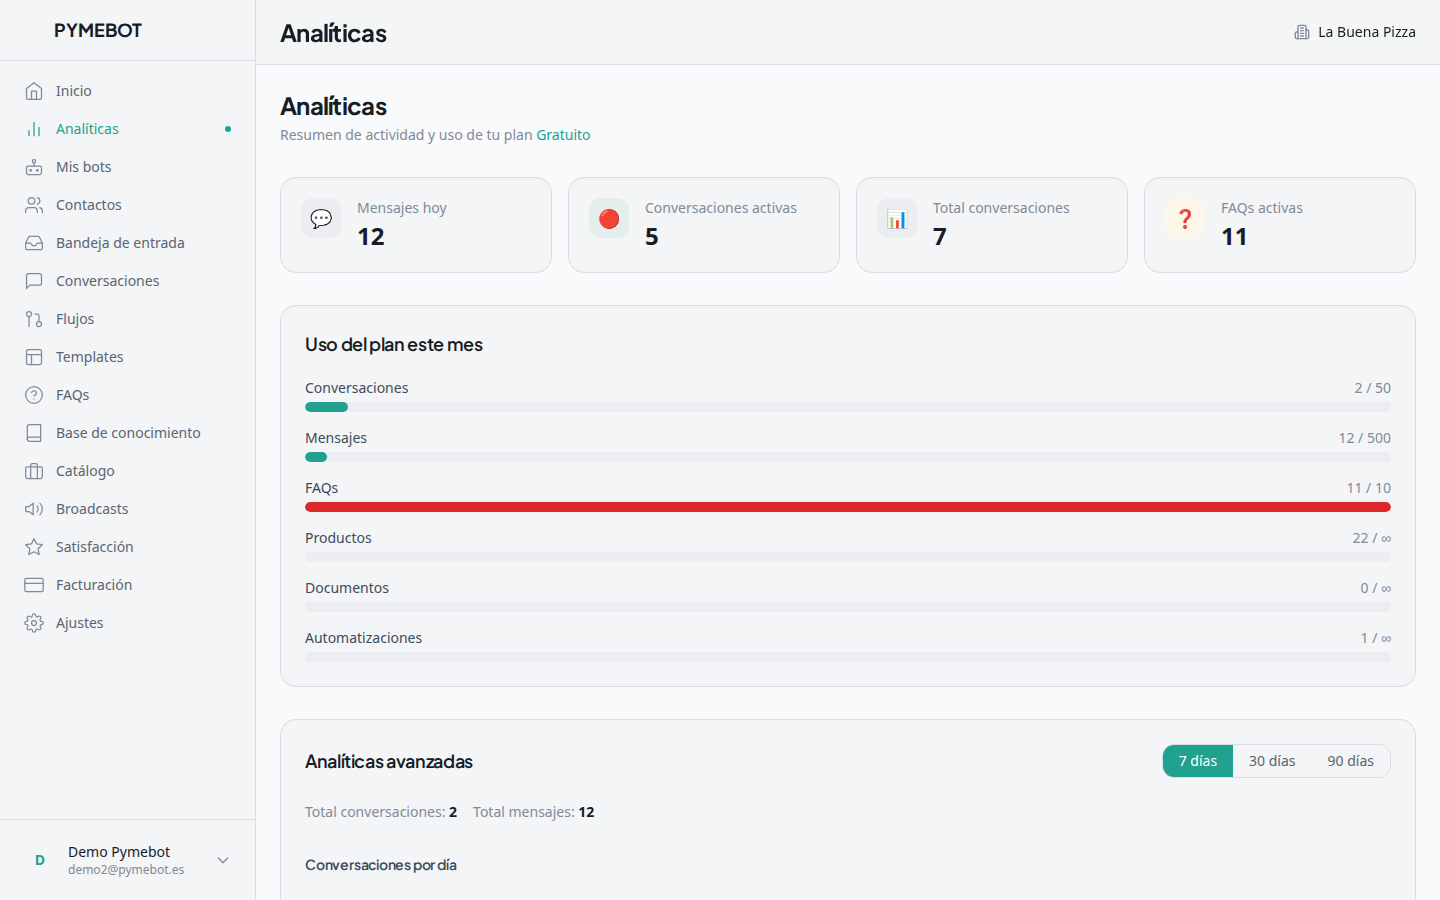Screen dimensions: 1440x900
Task: Click the Mis bots robot icon
Action: tap(35, 166)
